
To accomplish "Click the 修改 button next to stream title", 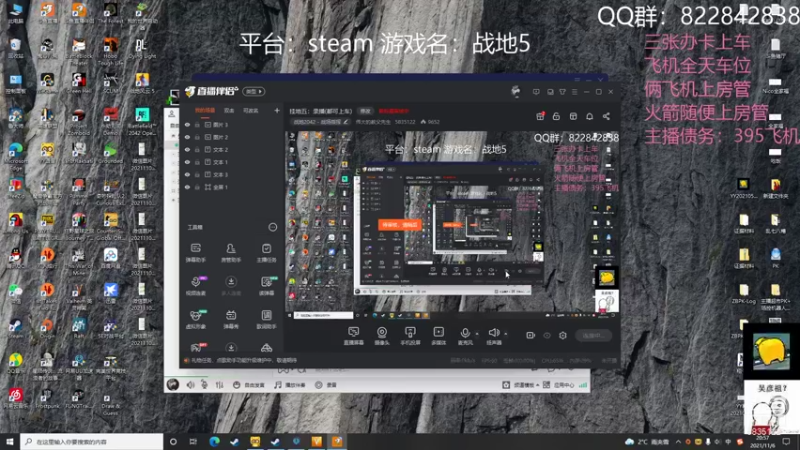I will (365, 111).
